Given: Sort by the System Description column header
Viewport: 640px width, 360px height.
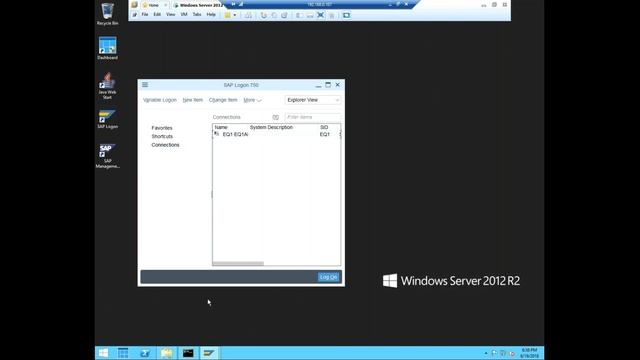Looking at the screenshot, I should tap(271, 127).
